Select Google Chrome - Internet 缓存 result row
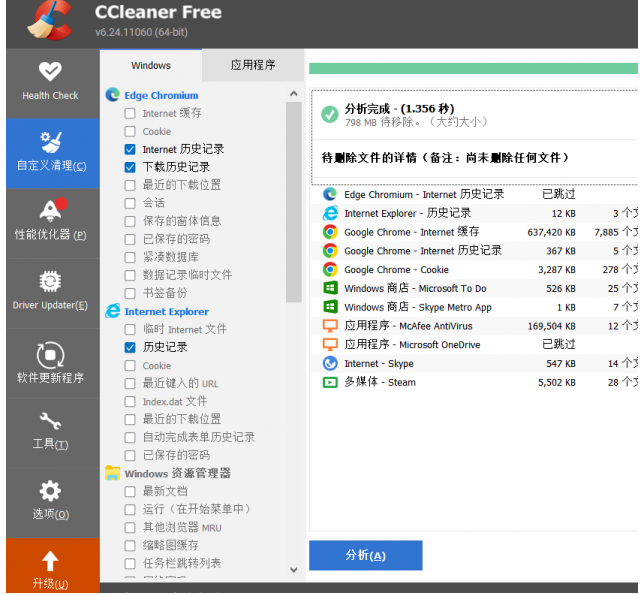The image size is (640, 595). click(475, 232)
